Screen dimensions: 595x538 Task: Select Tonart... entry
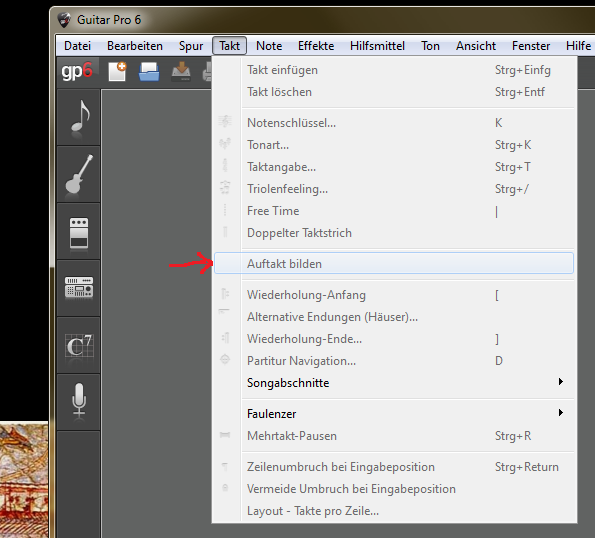(394, 145)
